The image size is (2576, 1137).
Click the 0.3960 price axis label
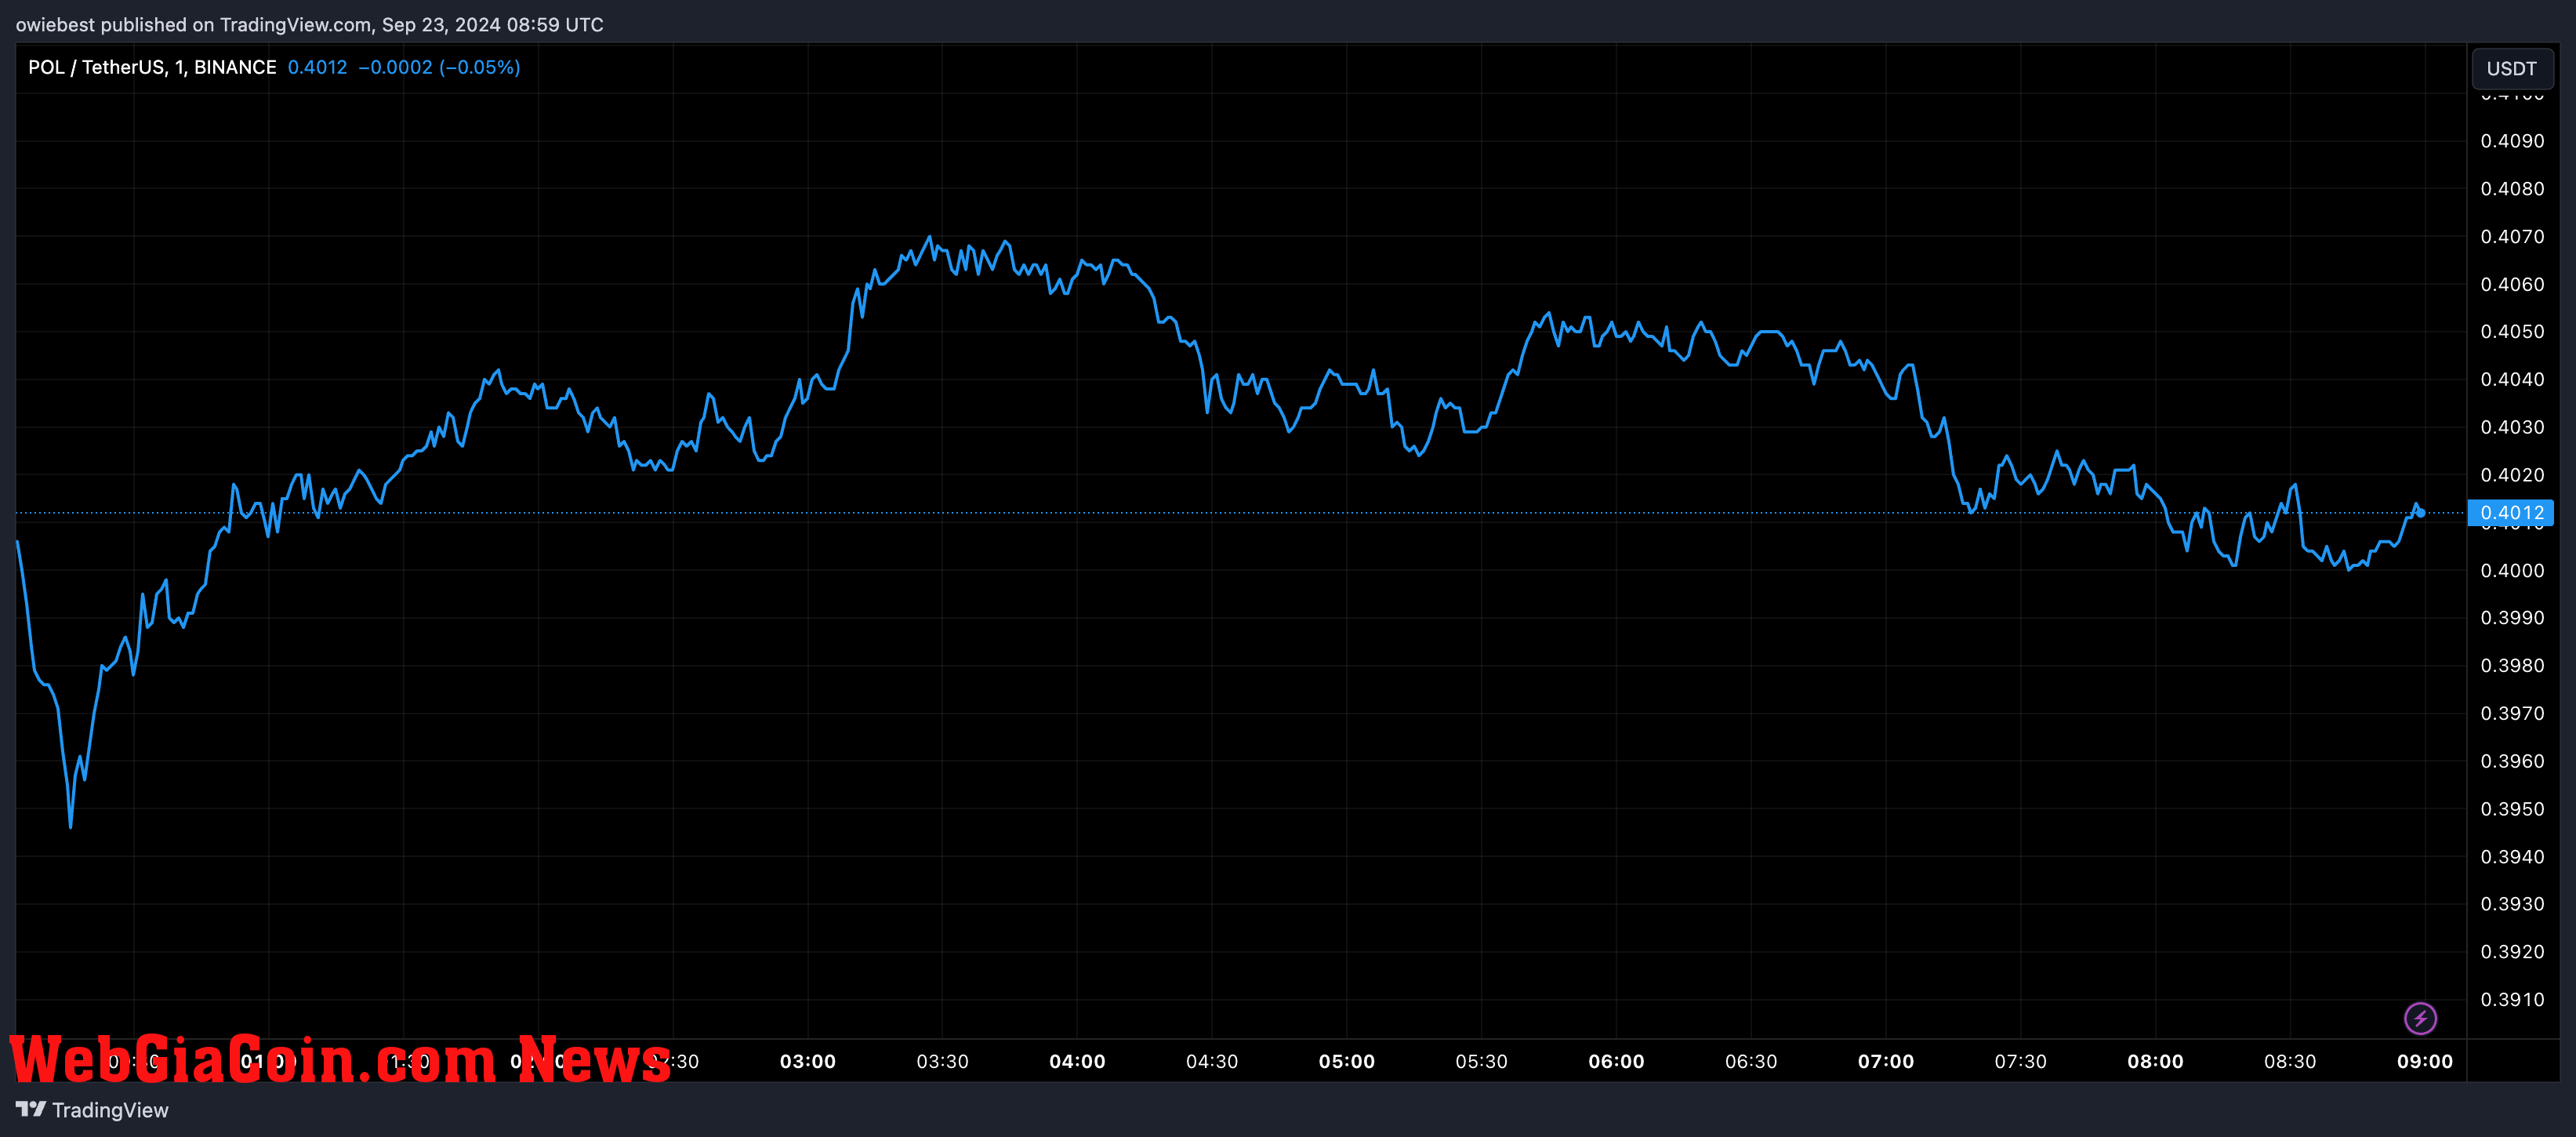(x=2512, y=761)
